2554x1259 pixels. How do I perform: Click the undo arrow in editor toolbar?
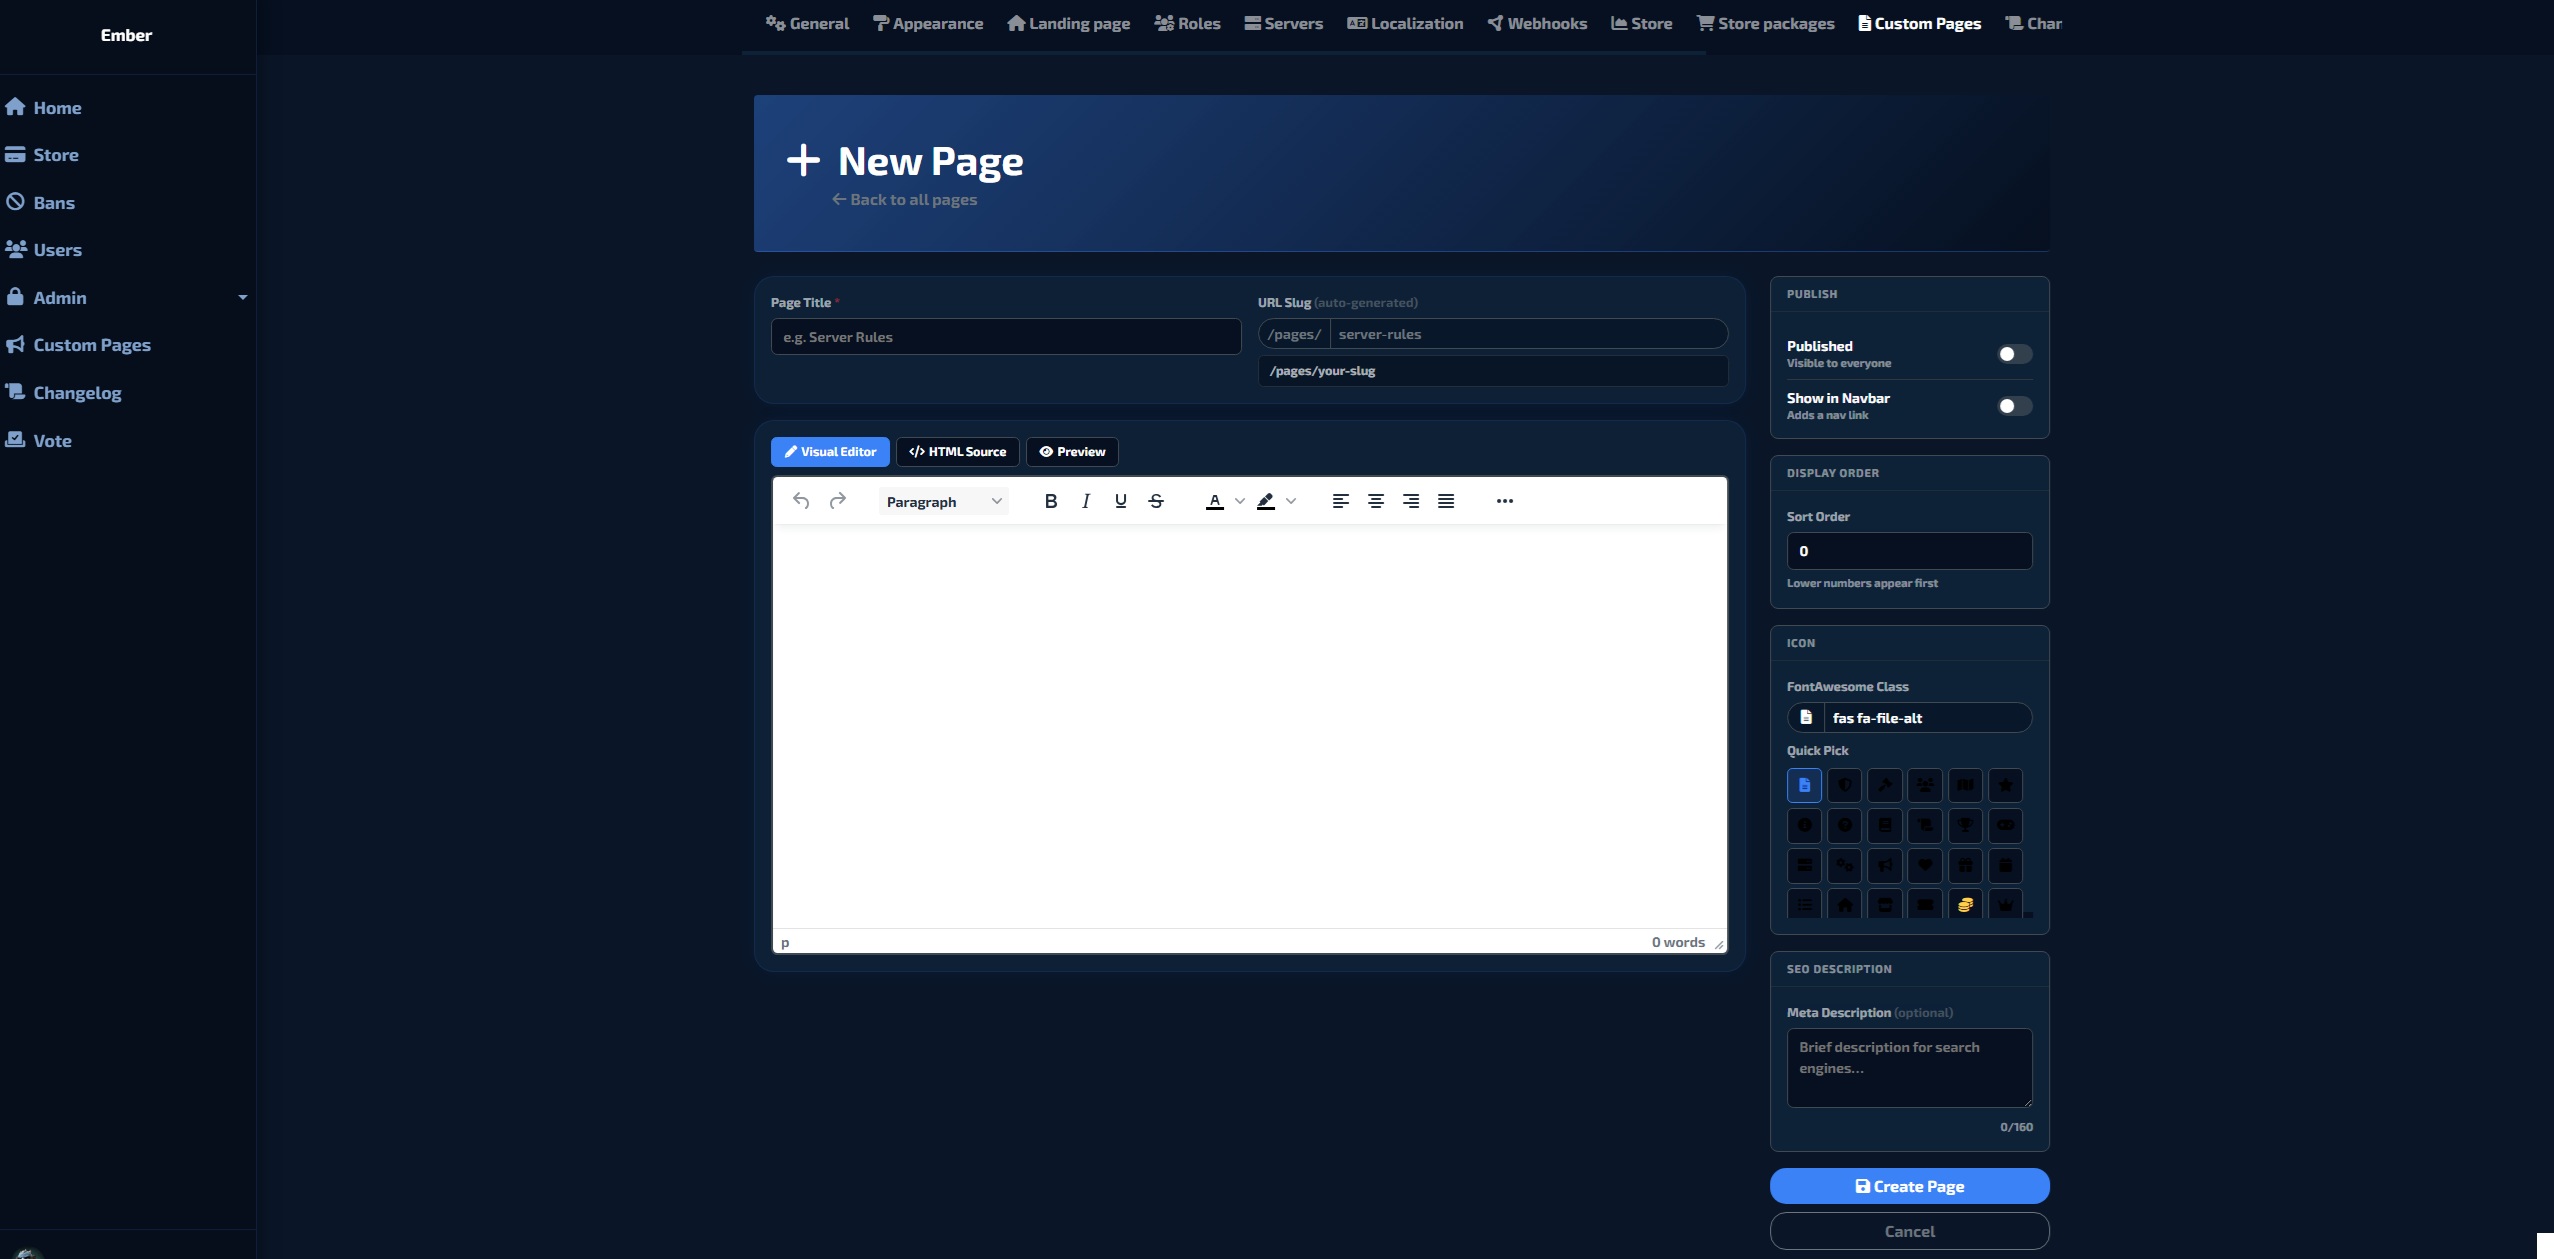801,501
